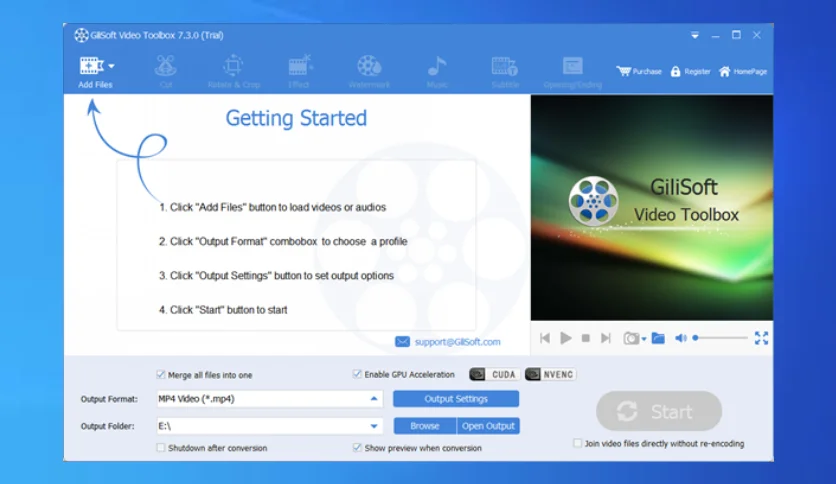The width and height of the screenshot is (836, 484).
Task: Click the Output Settings button
Action: coord(456,399)
